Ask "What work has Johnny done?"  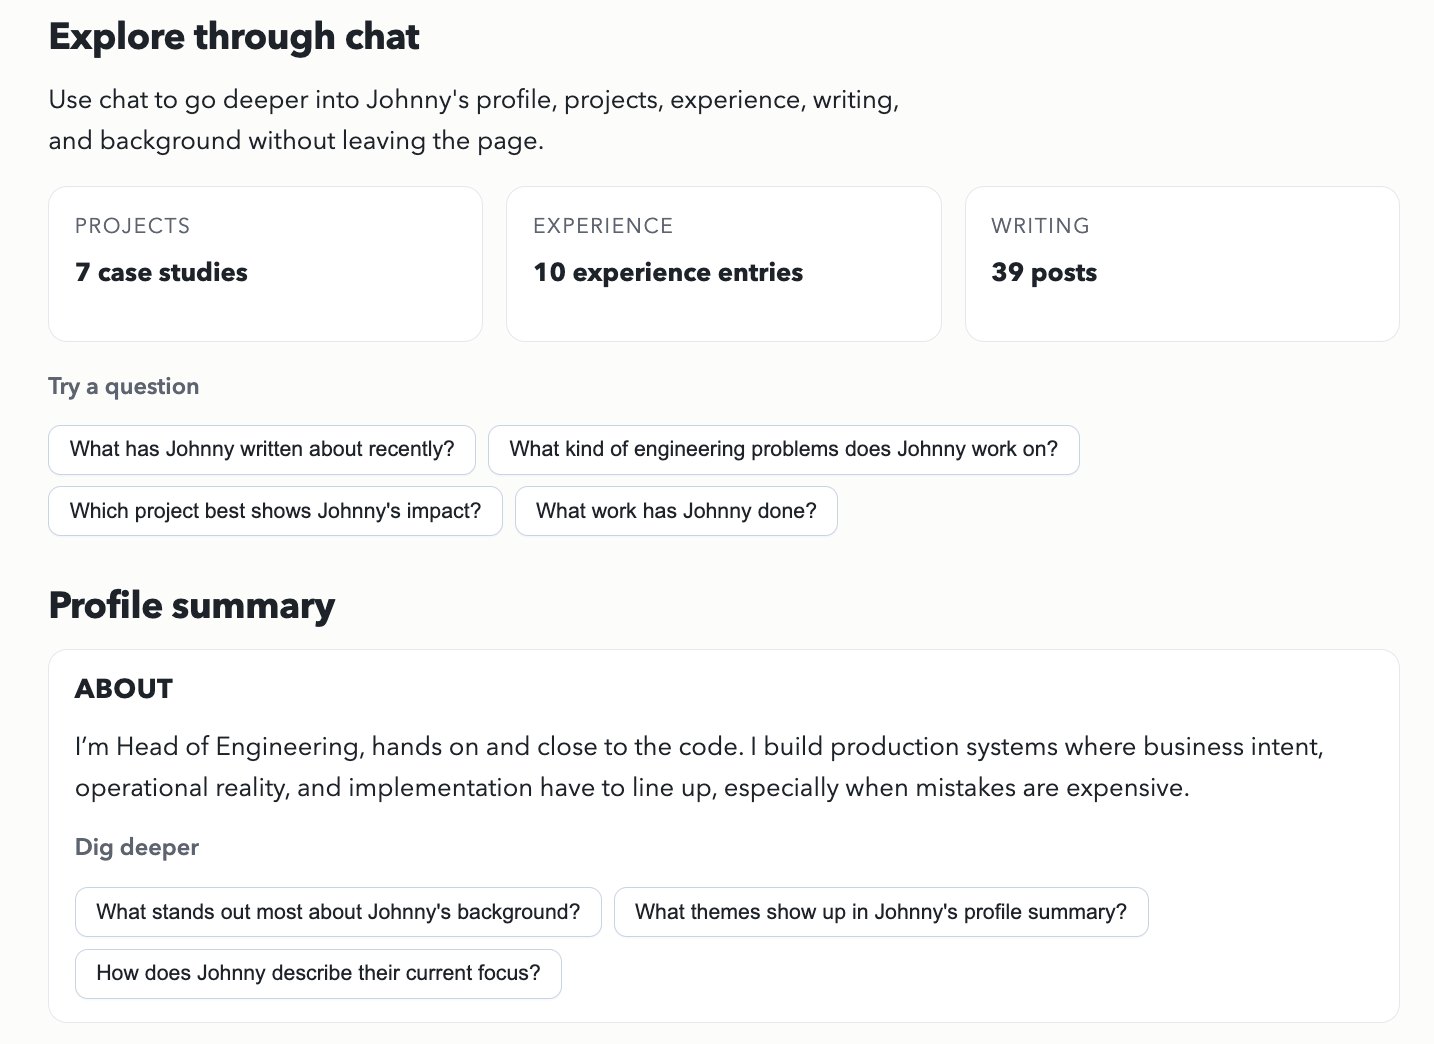(676, 510)
